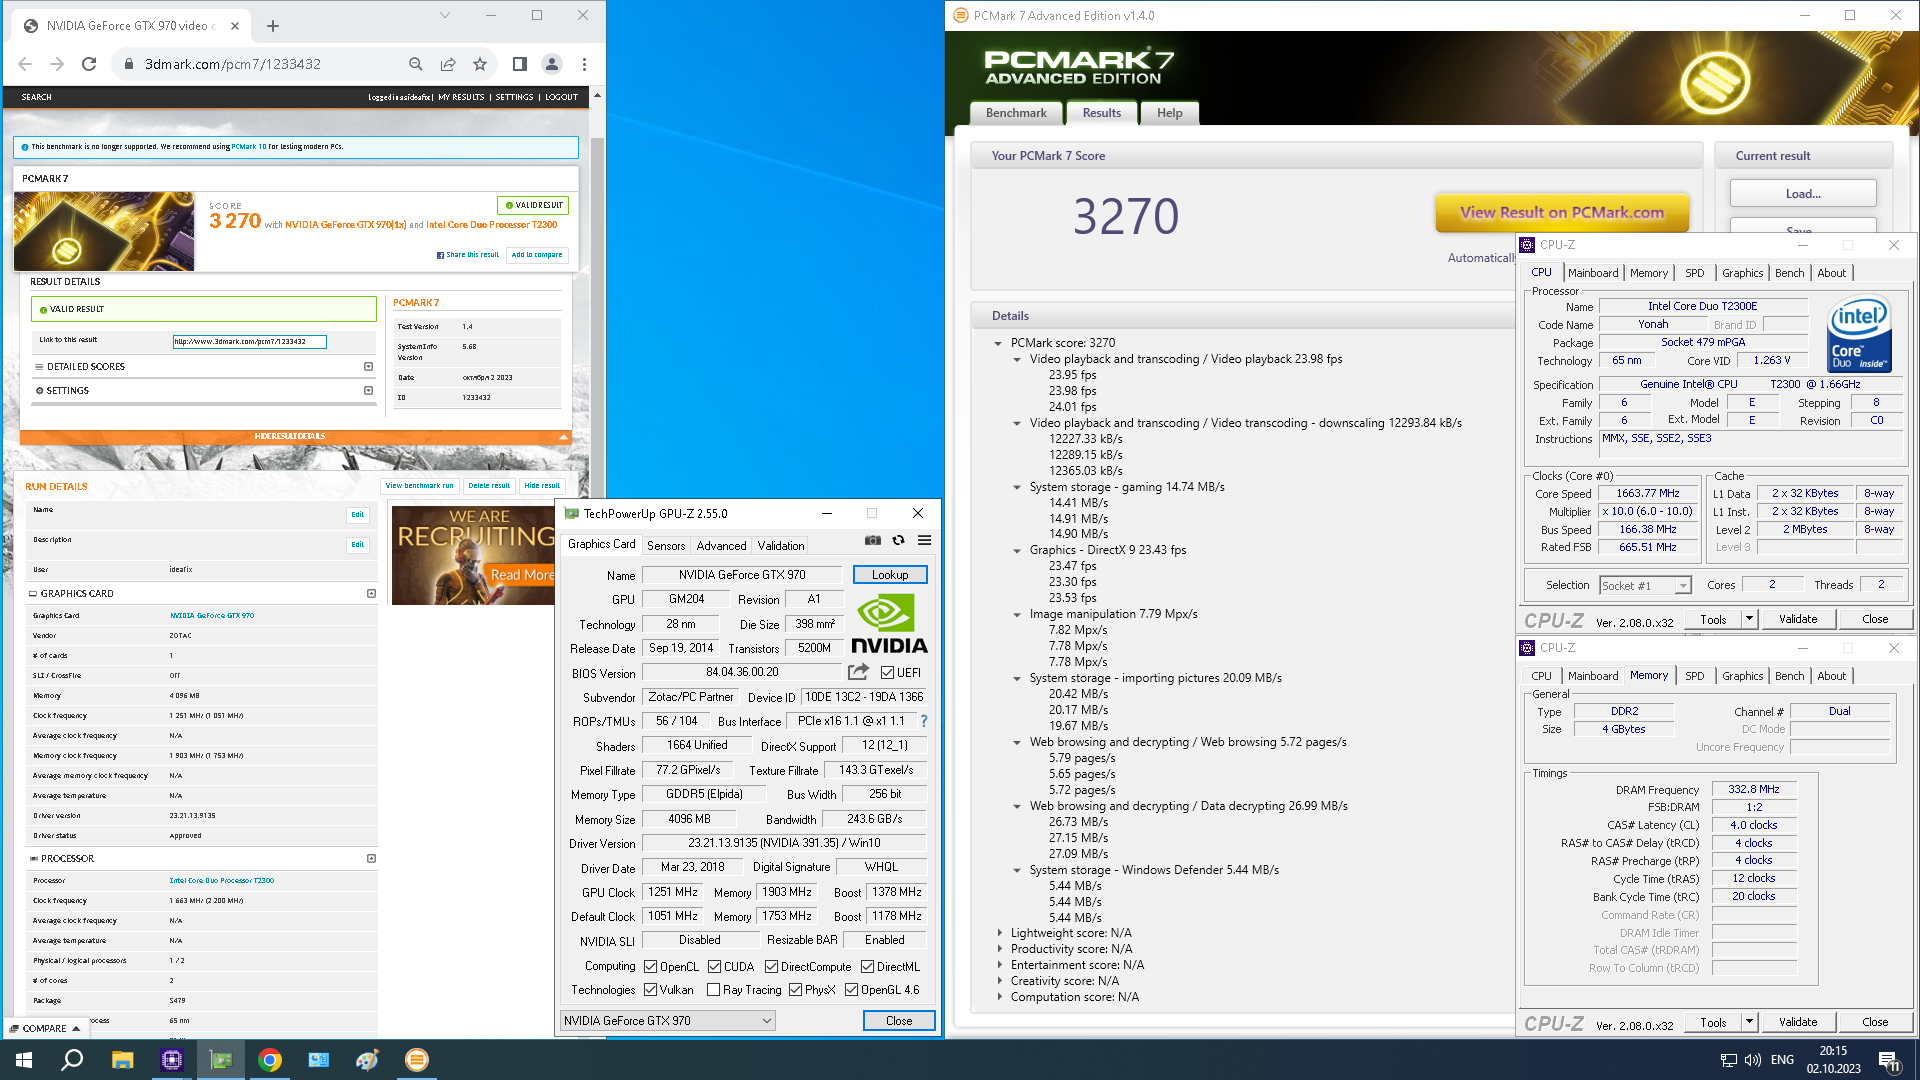The height and width of the screenshot is (1080, 1920).
Task: Toggle PhysX checkbox
Action: coord(796,990)
